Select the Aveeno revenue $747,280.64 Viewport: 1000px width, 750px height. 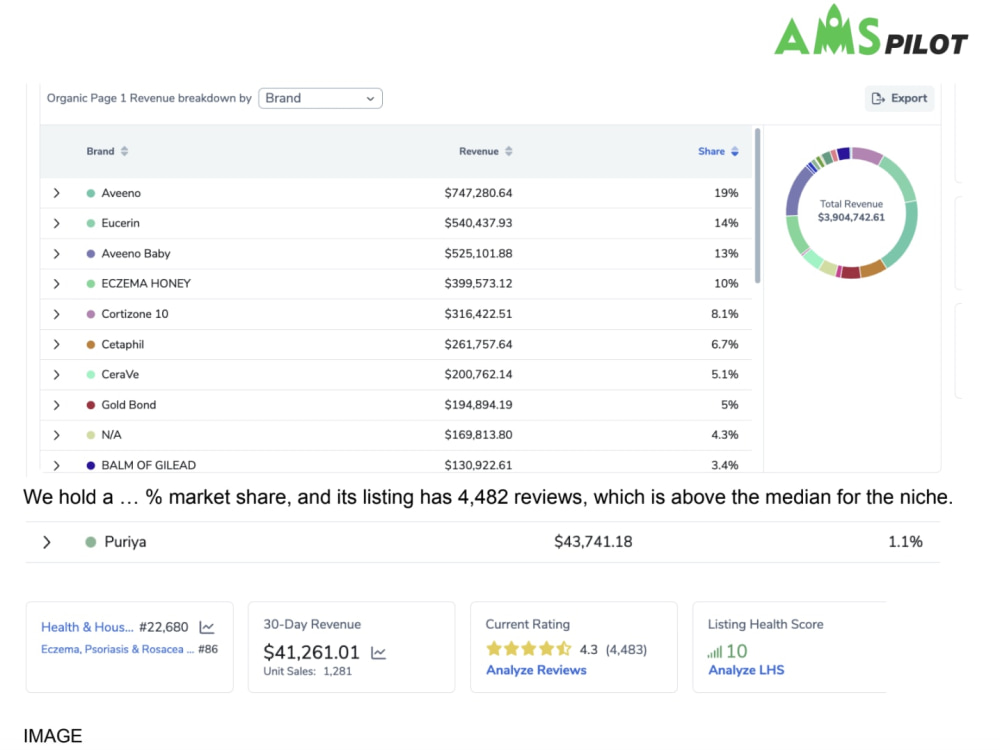pyautogui.click(x=478, y=193)
